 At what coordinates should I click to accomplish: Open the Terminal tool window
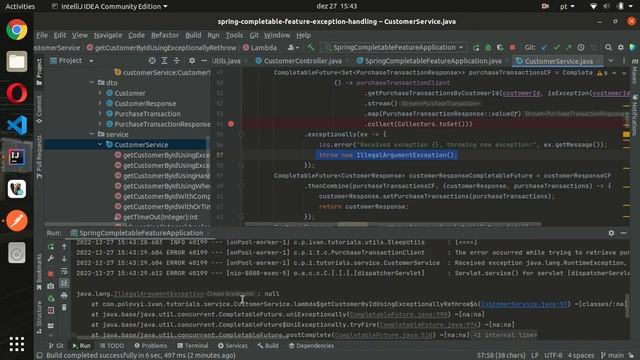pos(193,346)
